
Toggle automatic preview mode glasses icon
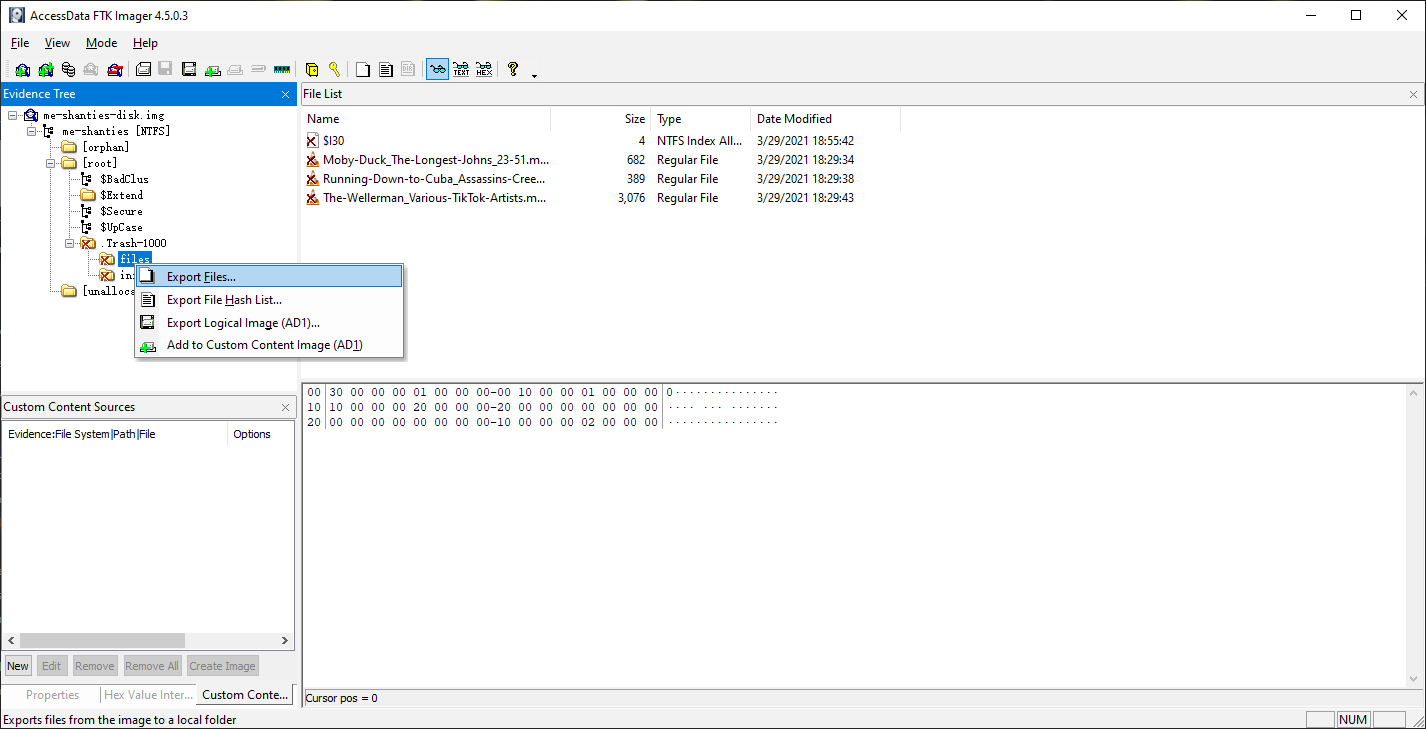click(x=437, y=69)
